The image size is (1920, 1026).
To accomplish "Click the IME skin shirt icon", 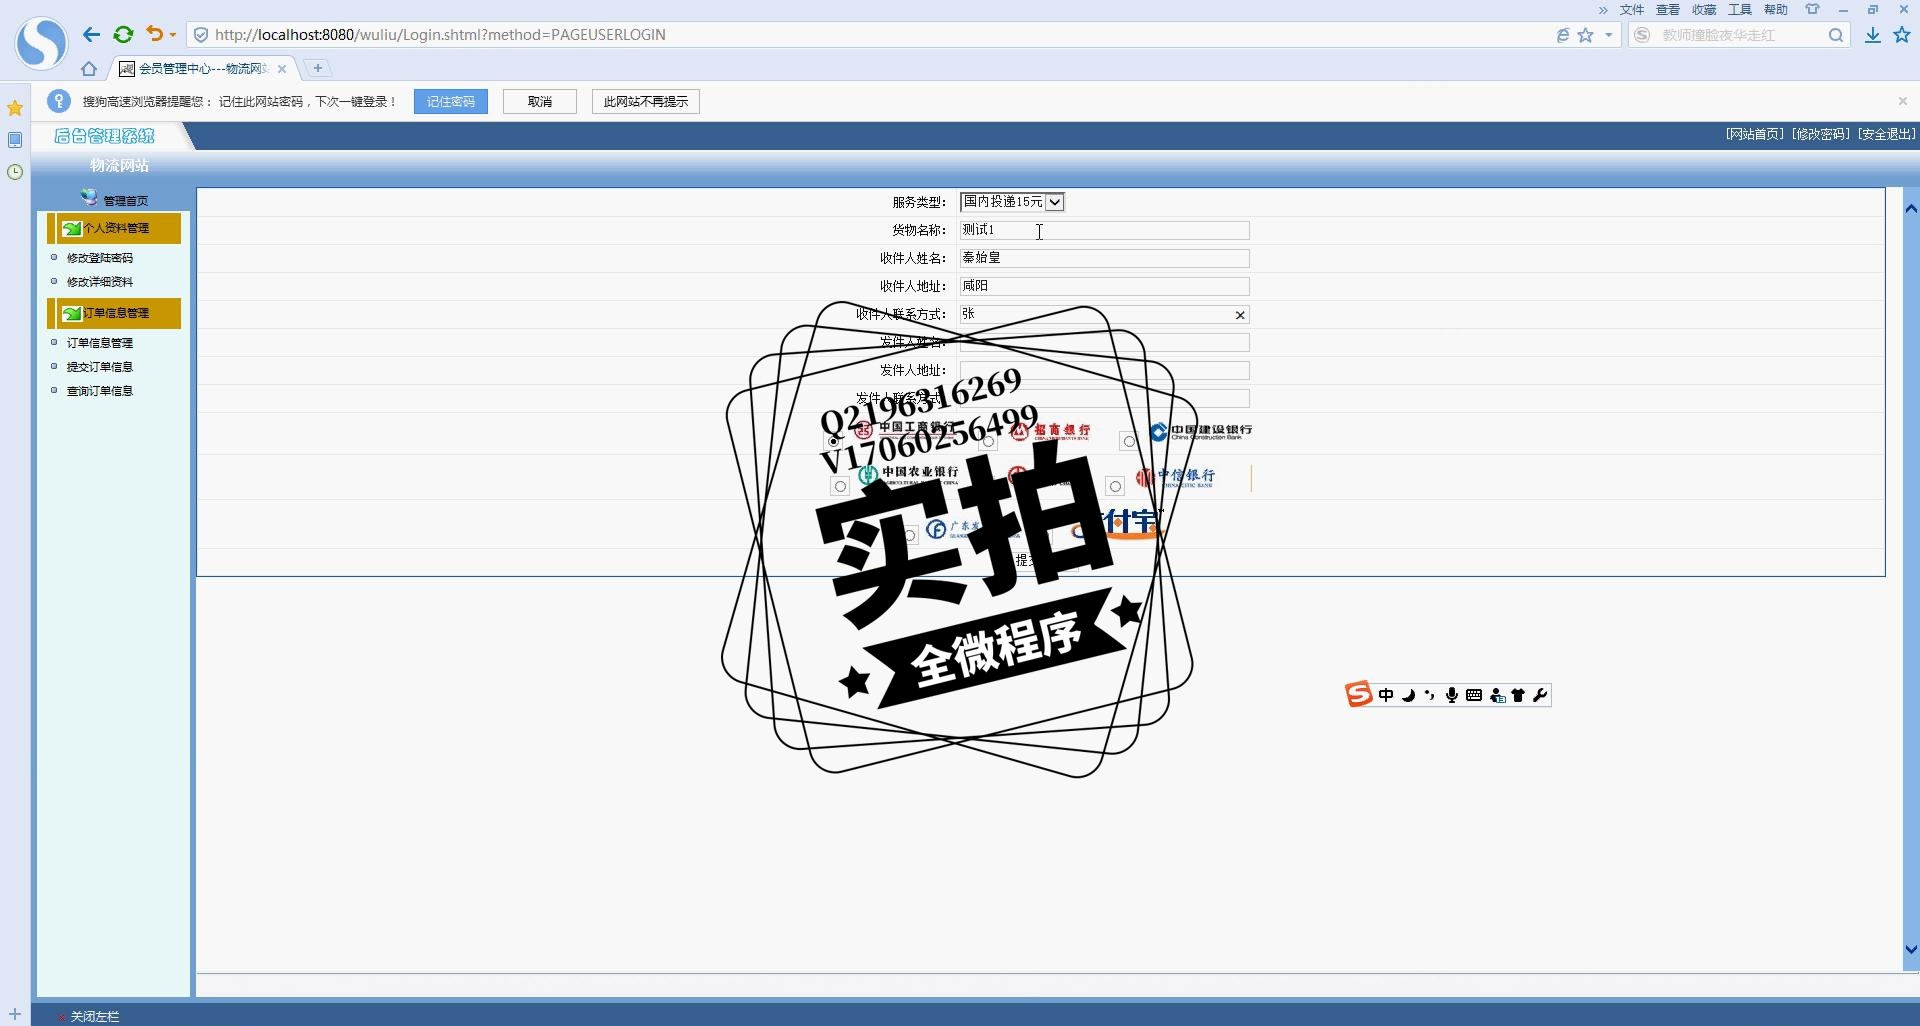I will click(1518, 695).
